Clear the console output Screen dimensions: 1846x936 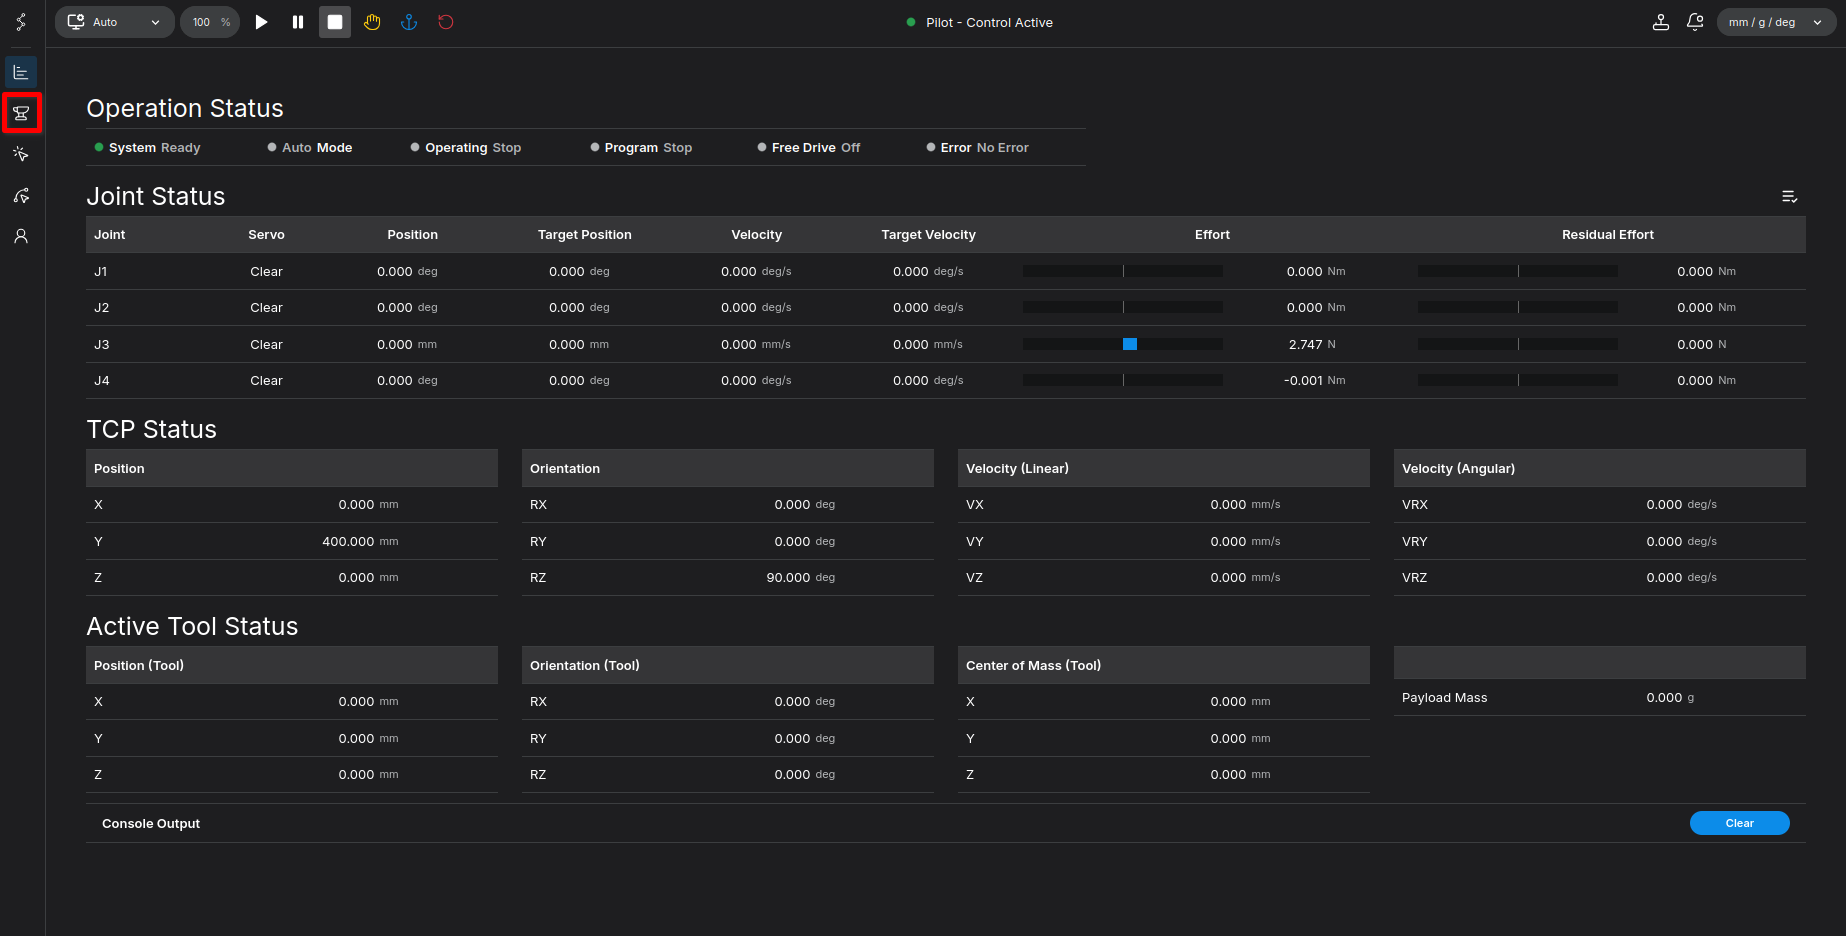1739,823
